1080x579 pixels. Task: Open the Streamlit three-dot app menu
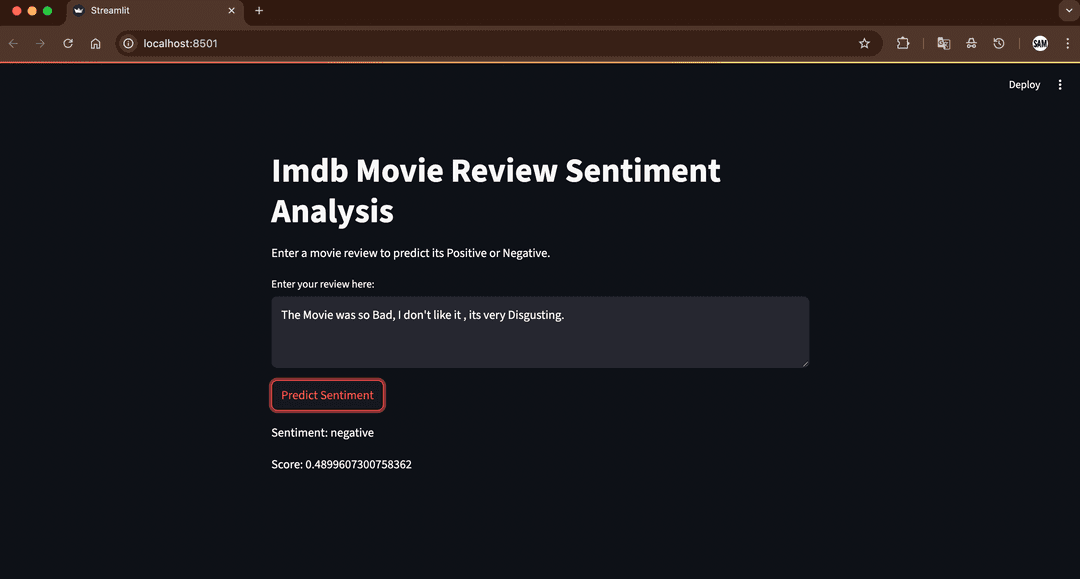[x=1060, y=84]
